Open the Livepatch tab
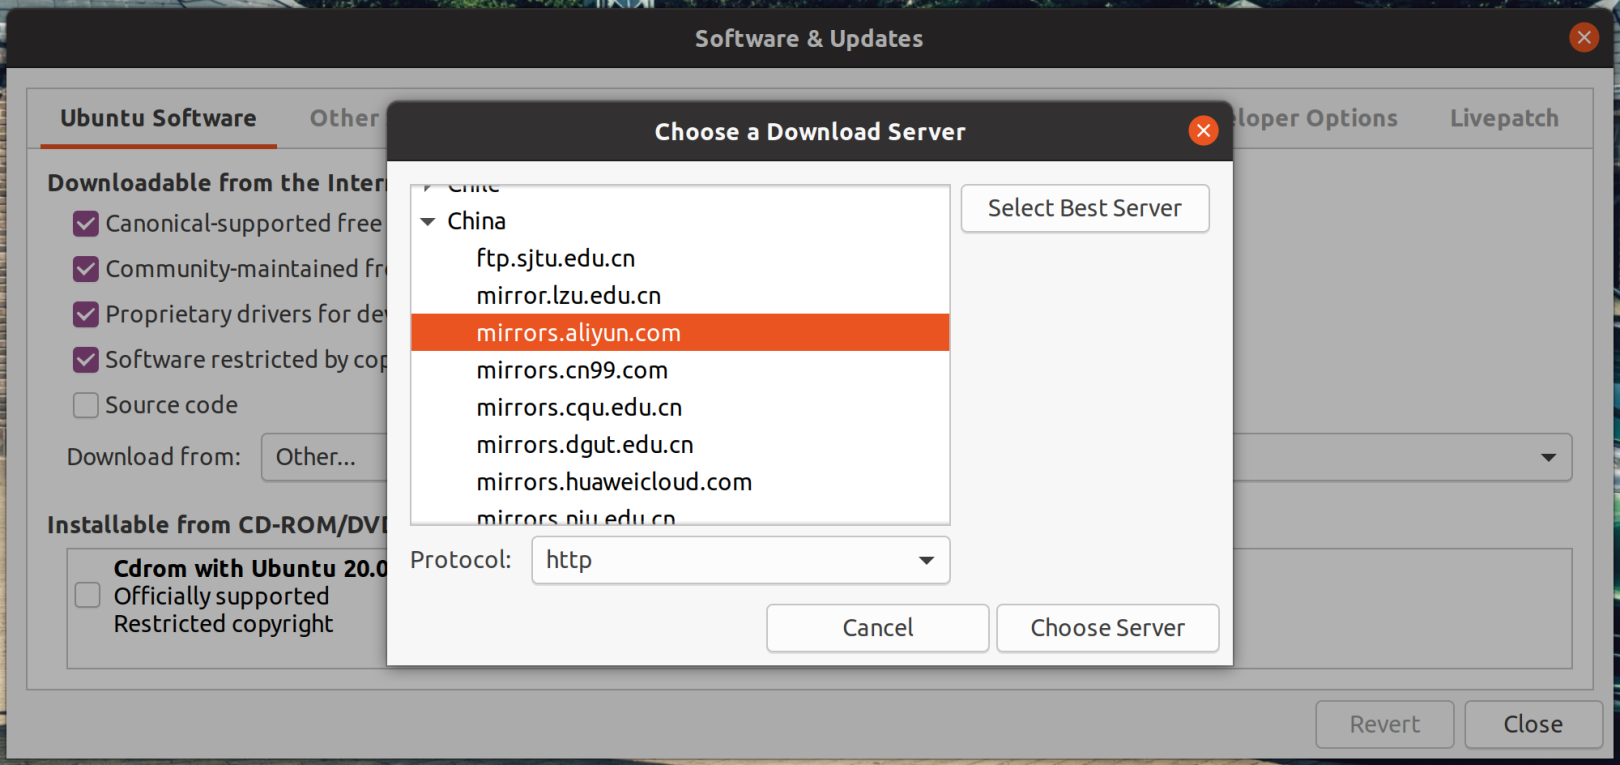 tap(1504, 118)
